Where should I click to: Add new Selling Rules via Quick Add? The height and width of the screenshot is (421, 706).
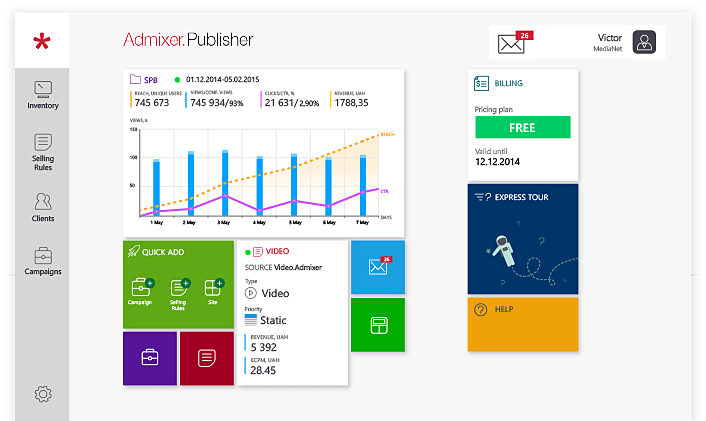coord(178,291)
